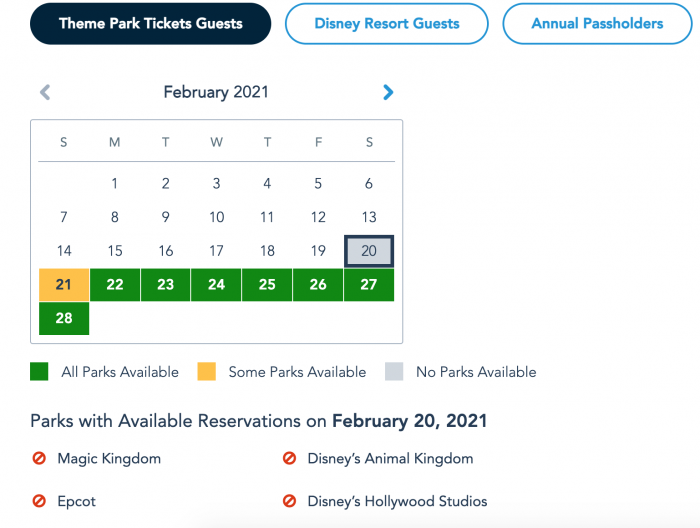Screen dimensions: 700x528
Task: Click yellow Some Parks Available swatch
Action: click(207, 372)
